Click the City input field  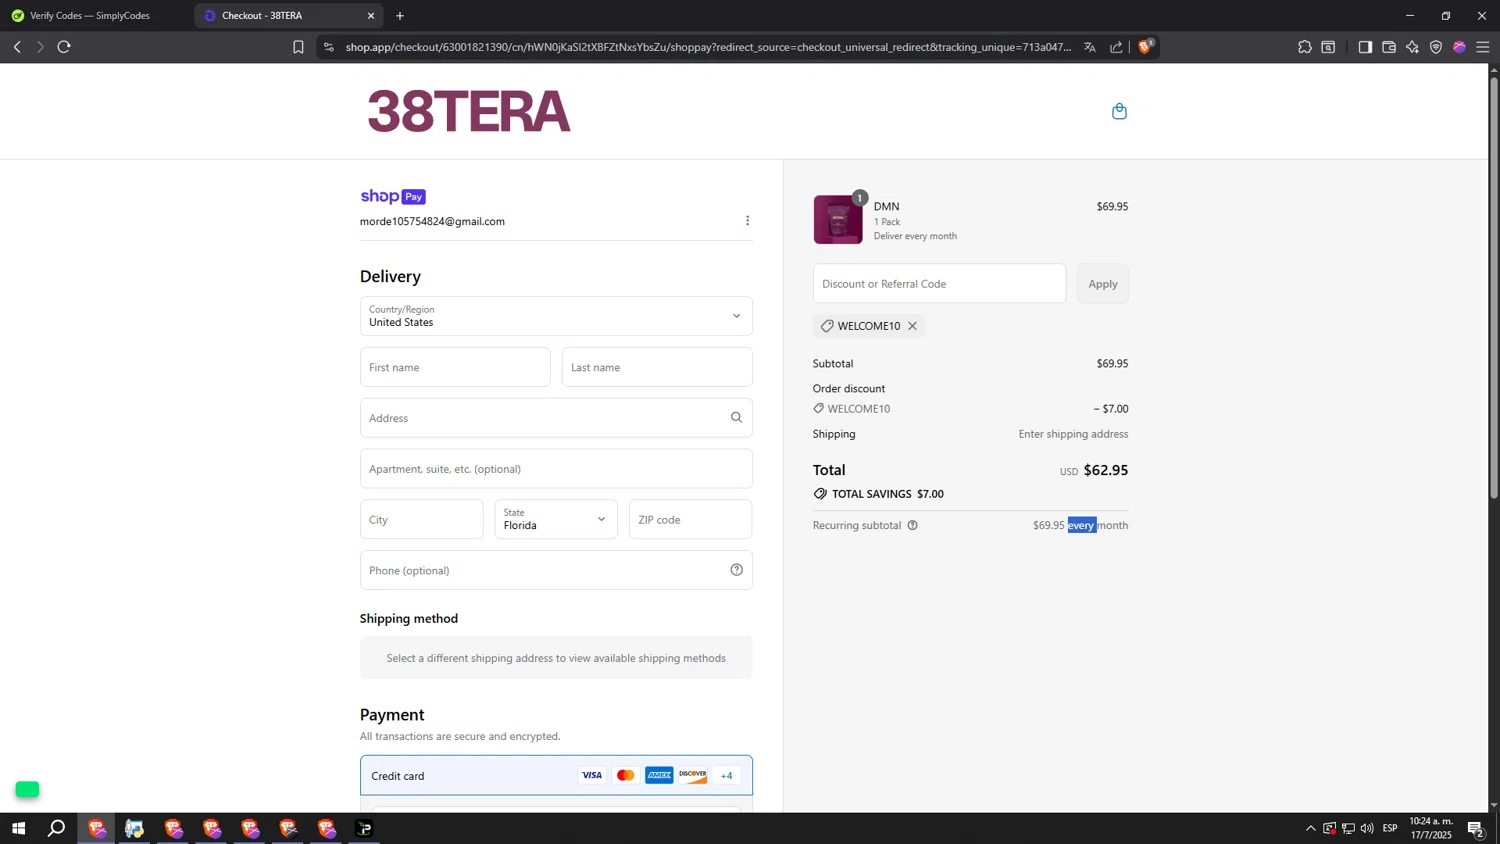pos(421,519)
